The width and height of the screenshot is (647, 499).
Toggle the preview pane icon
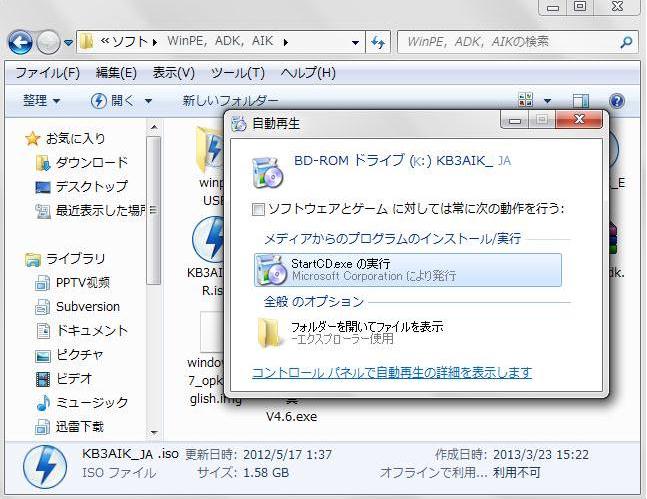click(x=581, y=101)
